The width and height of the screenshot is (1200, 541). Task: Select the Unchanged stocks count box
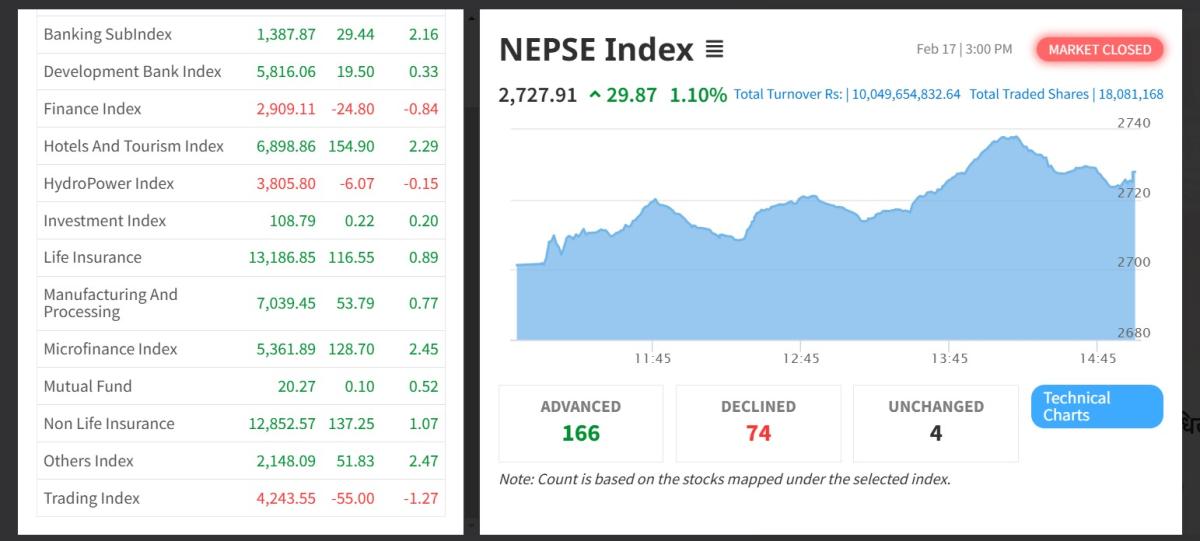[935, 422]
